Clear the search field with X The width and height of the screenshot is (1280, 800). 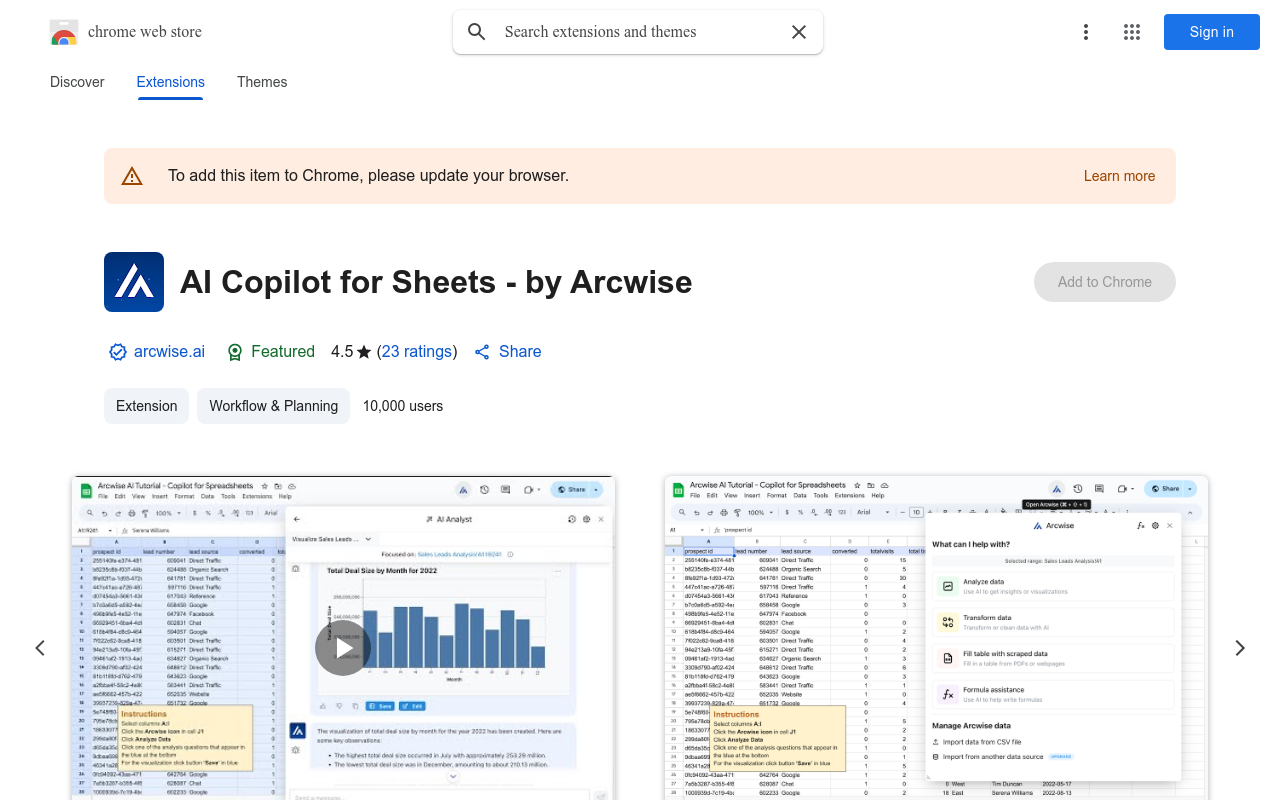point(799,32)
